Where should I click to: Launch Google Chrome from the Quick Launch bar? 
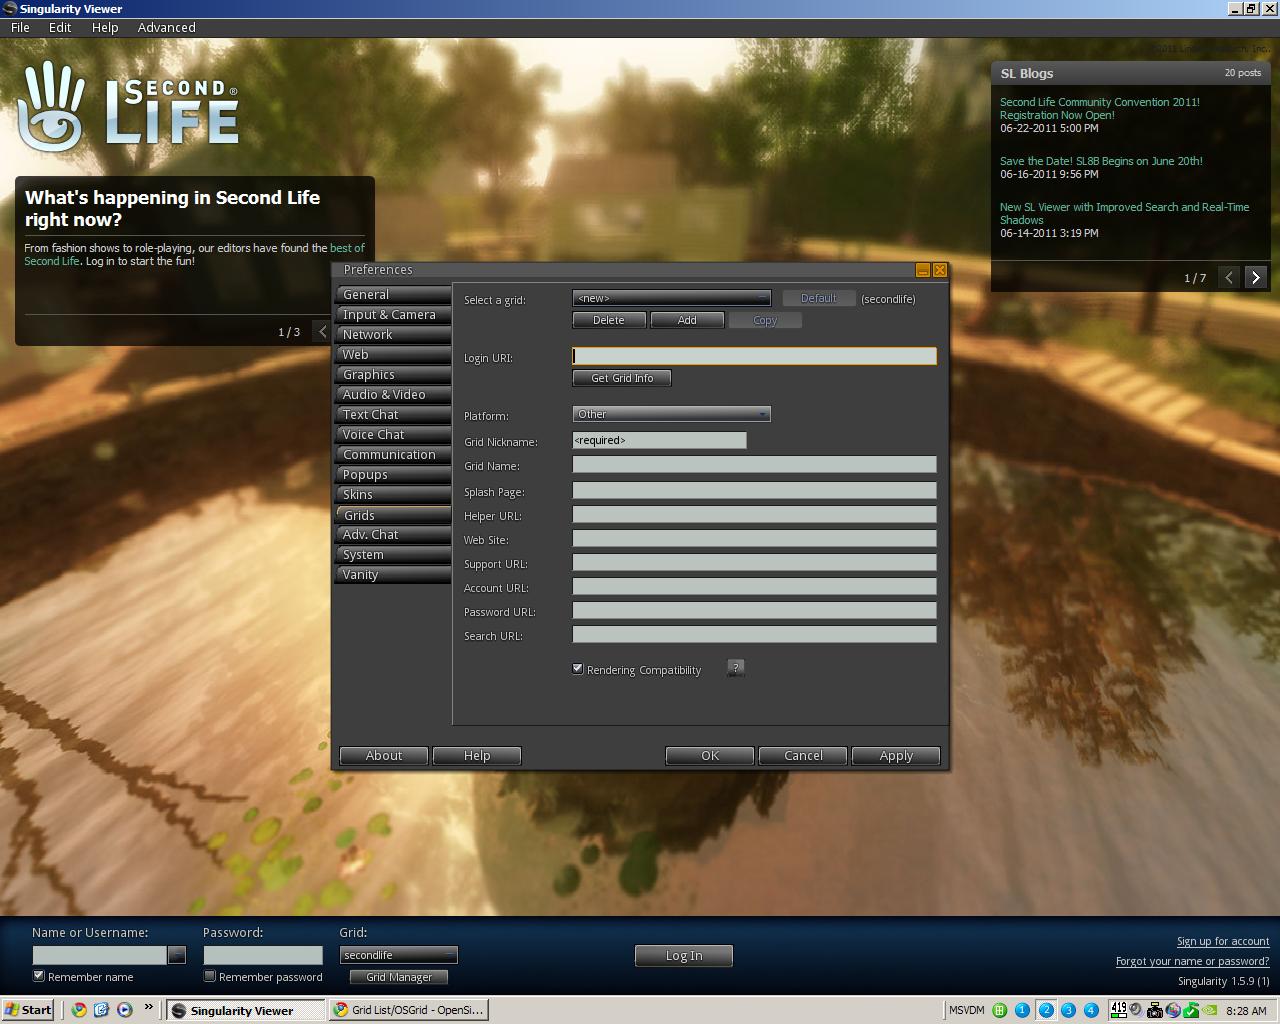[x=78, y=1010]
